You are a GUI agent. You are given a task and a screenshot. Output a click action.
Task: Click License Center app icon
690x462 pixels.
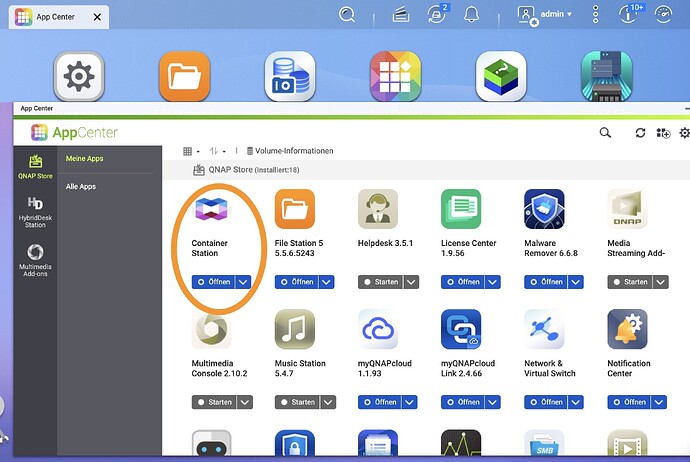[x=461, y=209]
